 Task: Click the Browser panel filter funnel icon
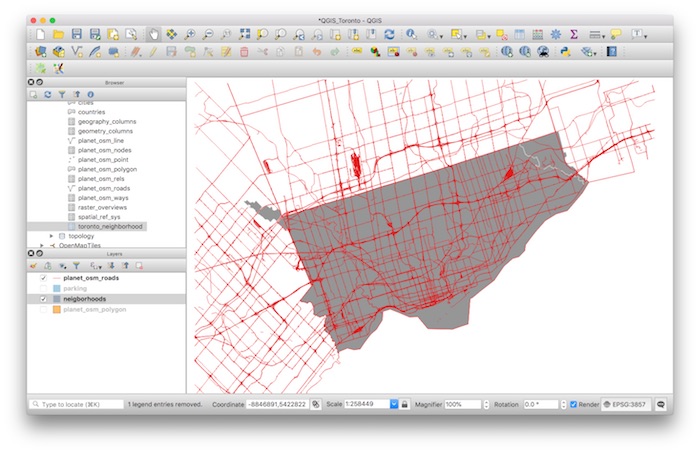62,95
